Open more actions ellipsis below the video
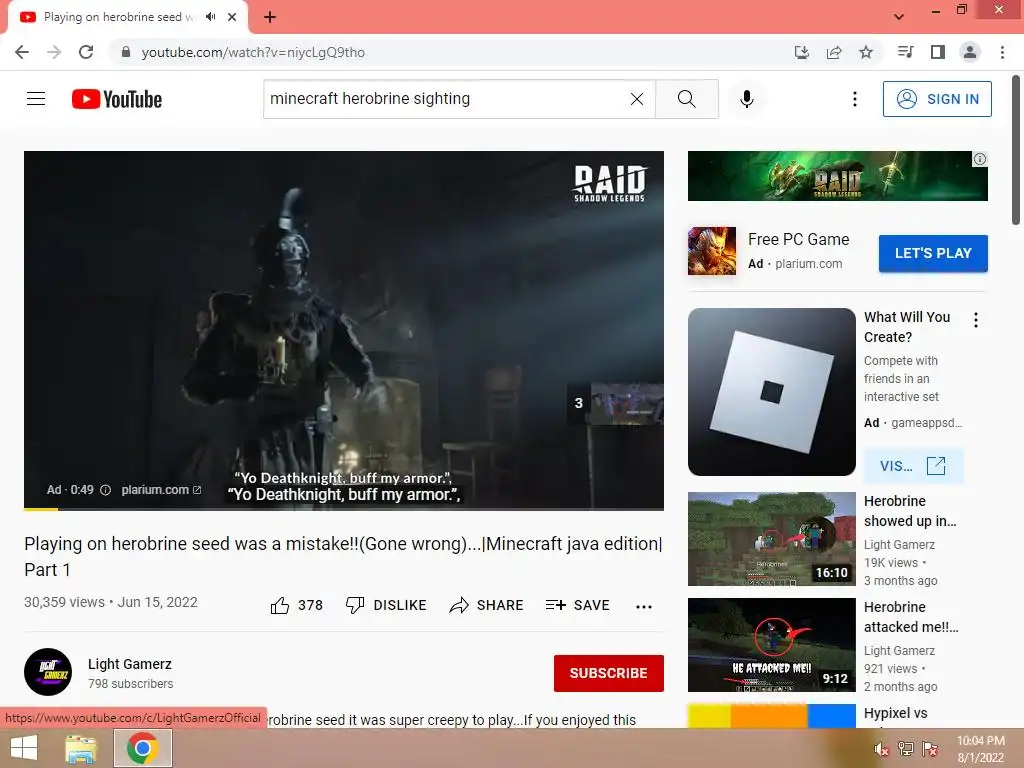Viewport: 1024px width, 768px height. click(644, 606)
